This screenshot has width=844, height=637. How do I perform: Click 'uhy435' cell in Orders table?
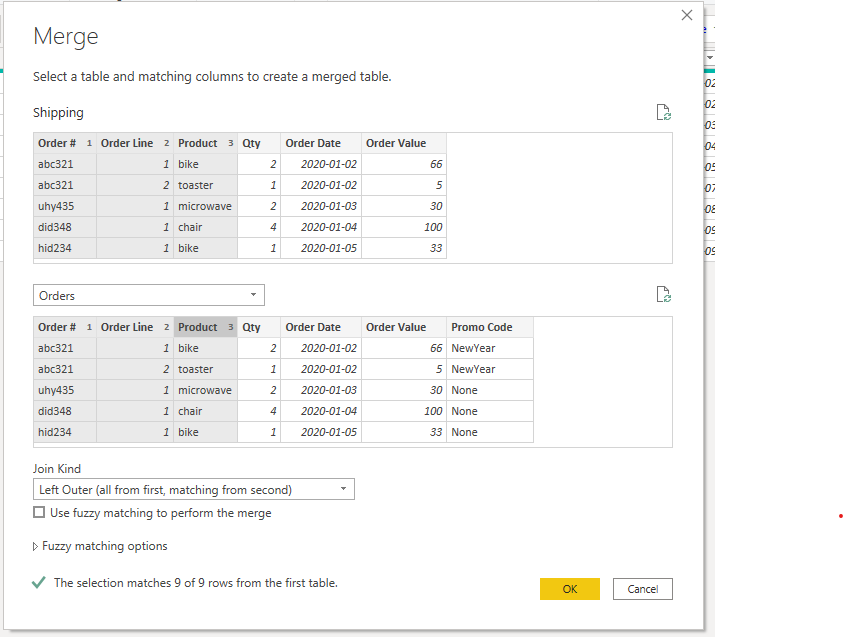tap(65, 390)
